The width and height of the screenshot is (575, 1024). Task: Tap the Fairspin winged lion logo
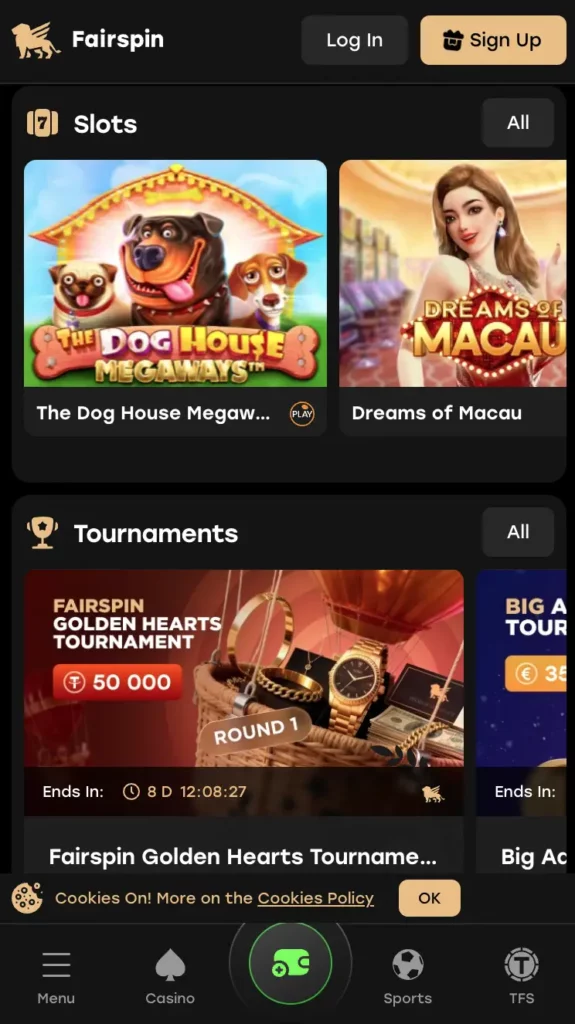(35, 40)
